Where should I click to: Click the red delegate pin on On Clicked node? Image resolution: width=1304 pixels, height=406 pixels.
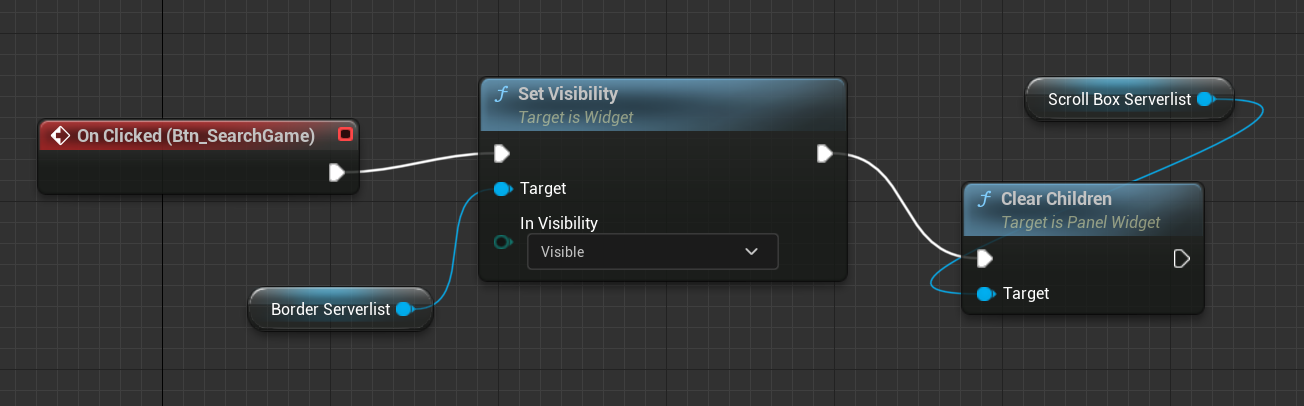click(x=345, y=135)
